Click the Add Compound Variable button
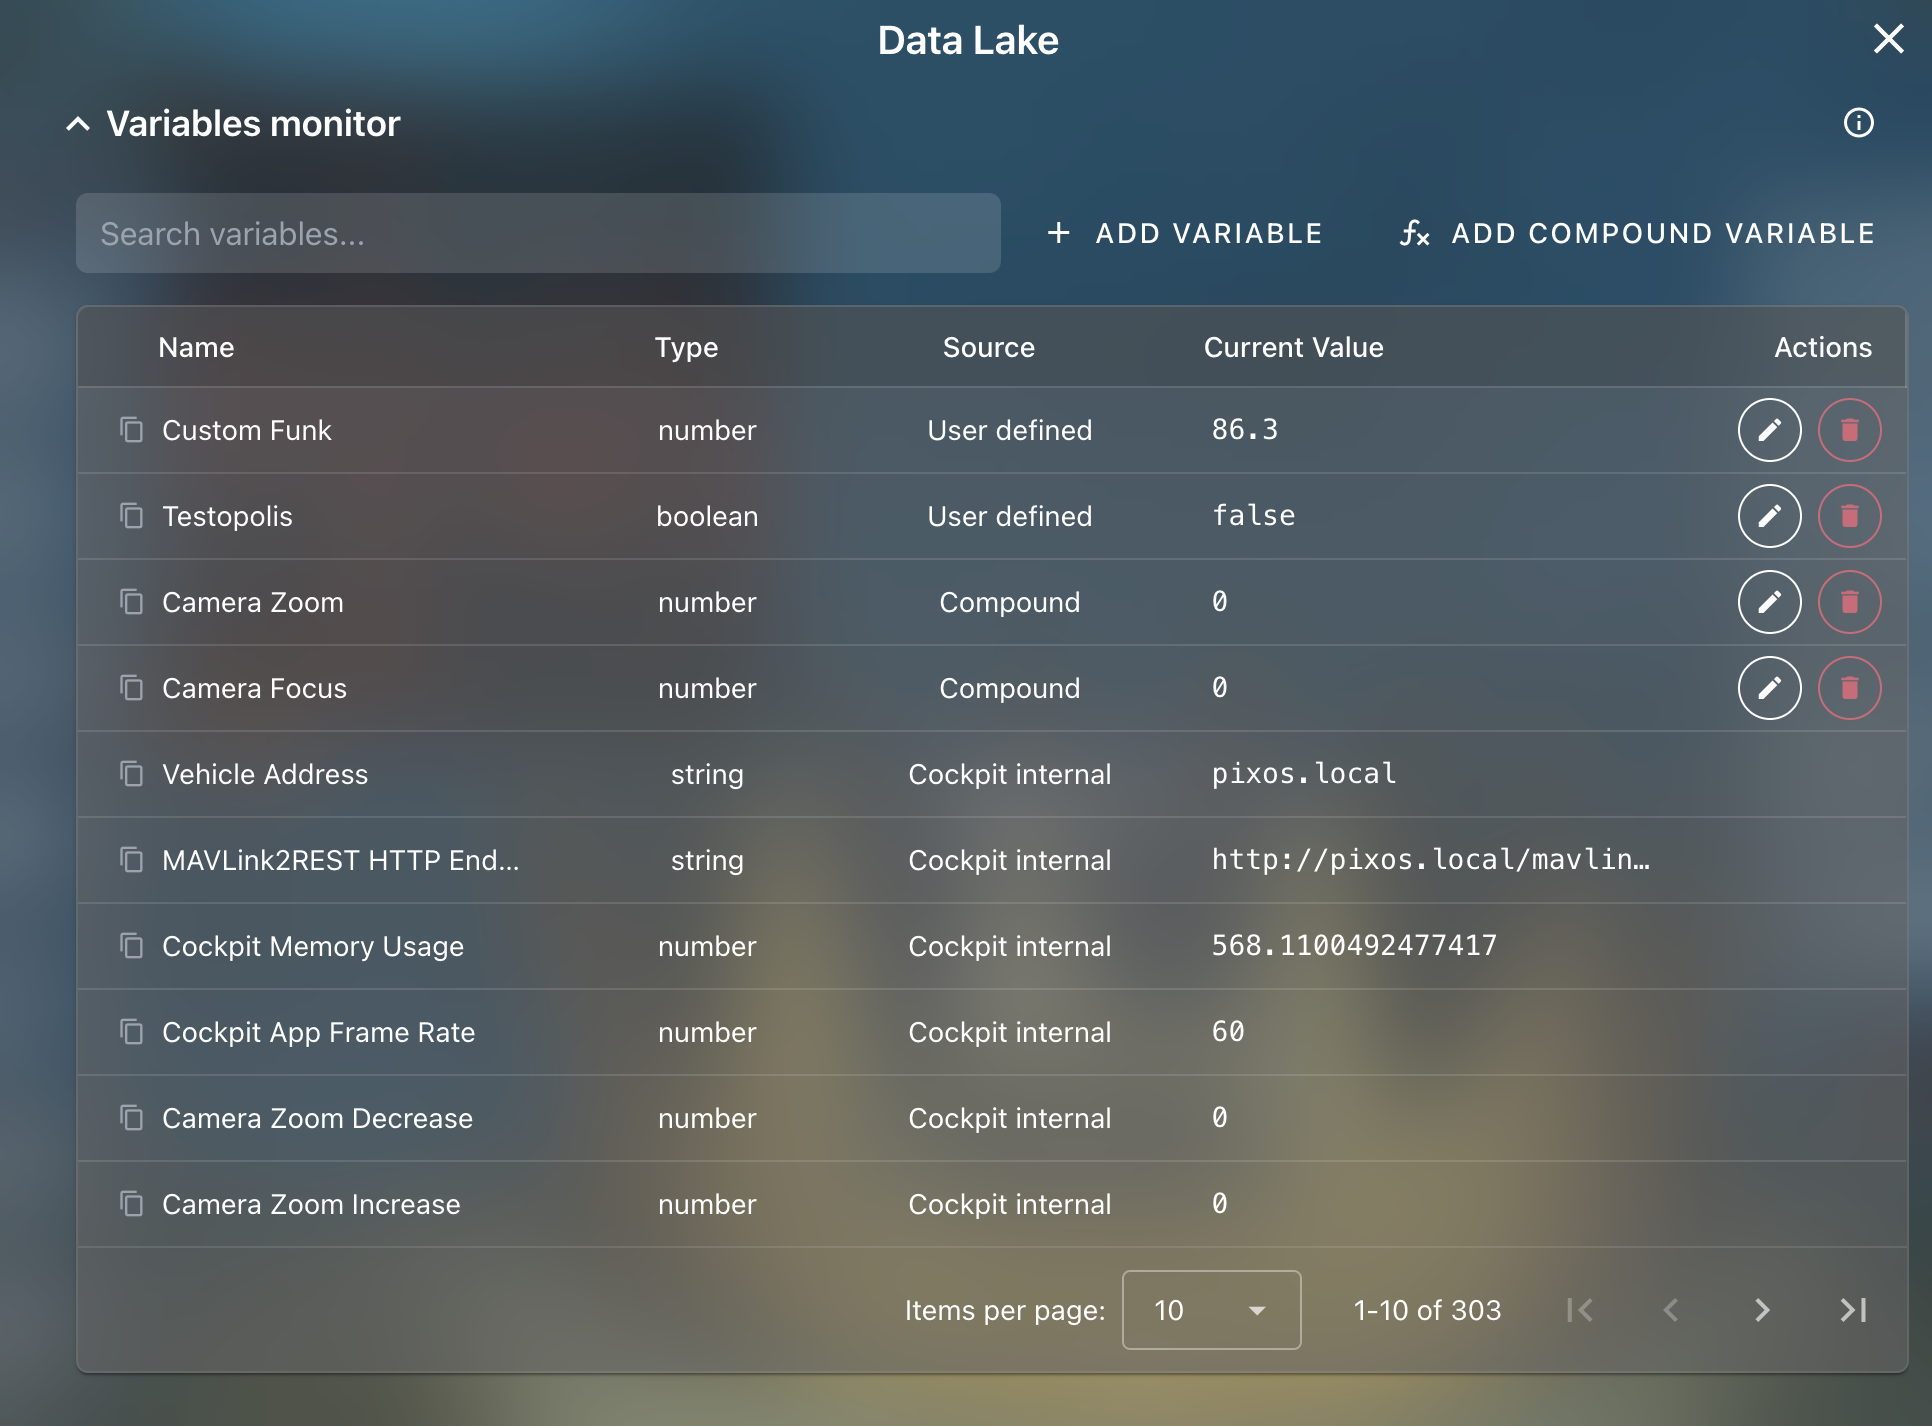 [x=1637, y=233]
